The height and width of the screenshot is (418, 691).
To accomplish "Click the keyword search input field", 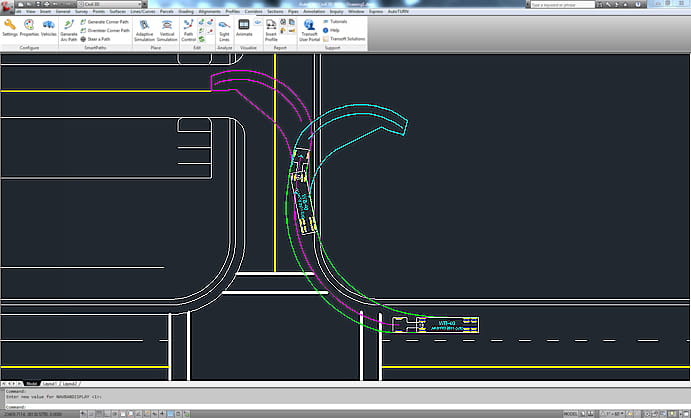I will coord(562,4).
